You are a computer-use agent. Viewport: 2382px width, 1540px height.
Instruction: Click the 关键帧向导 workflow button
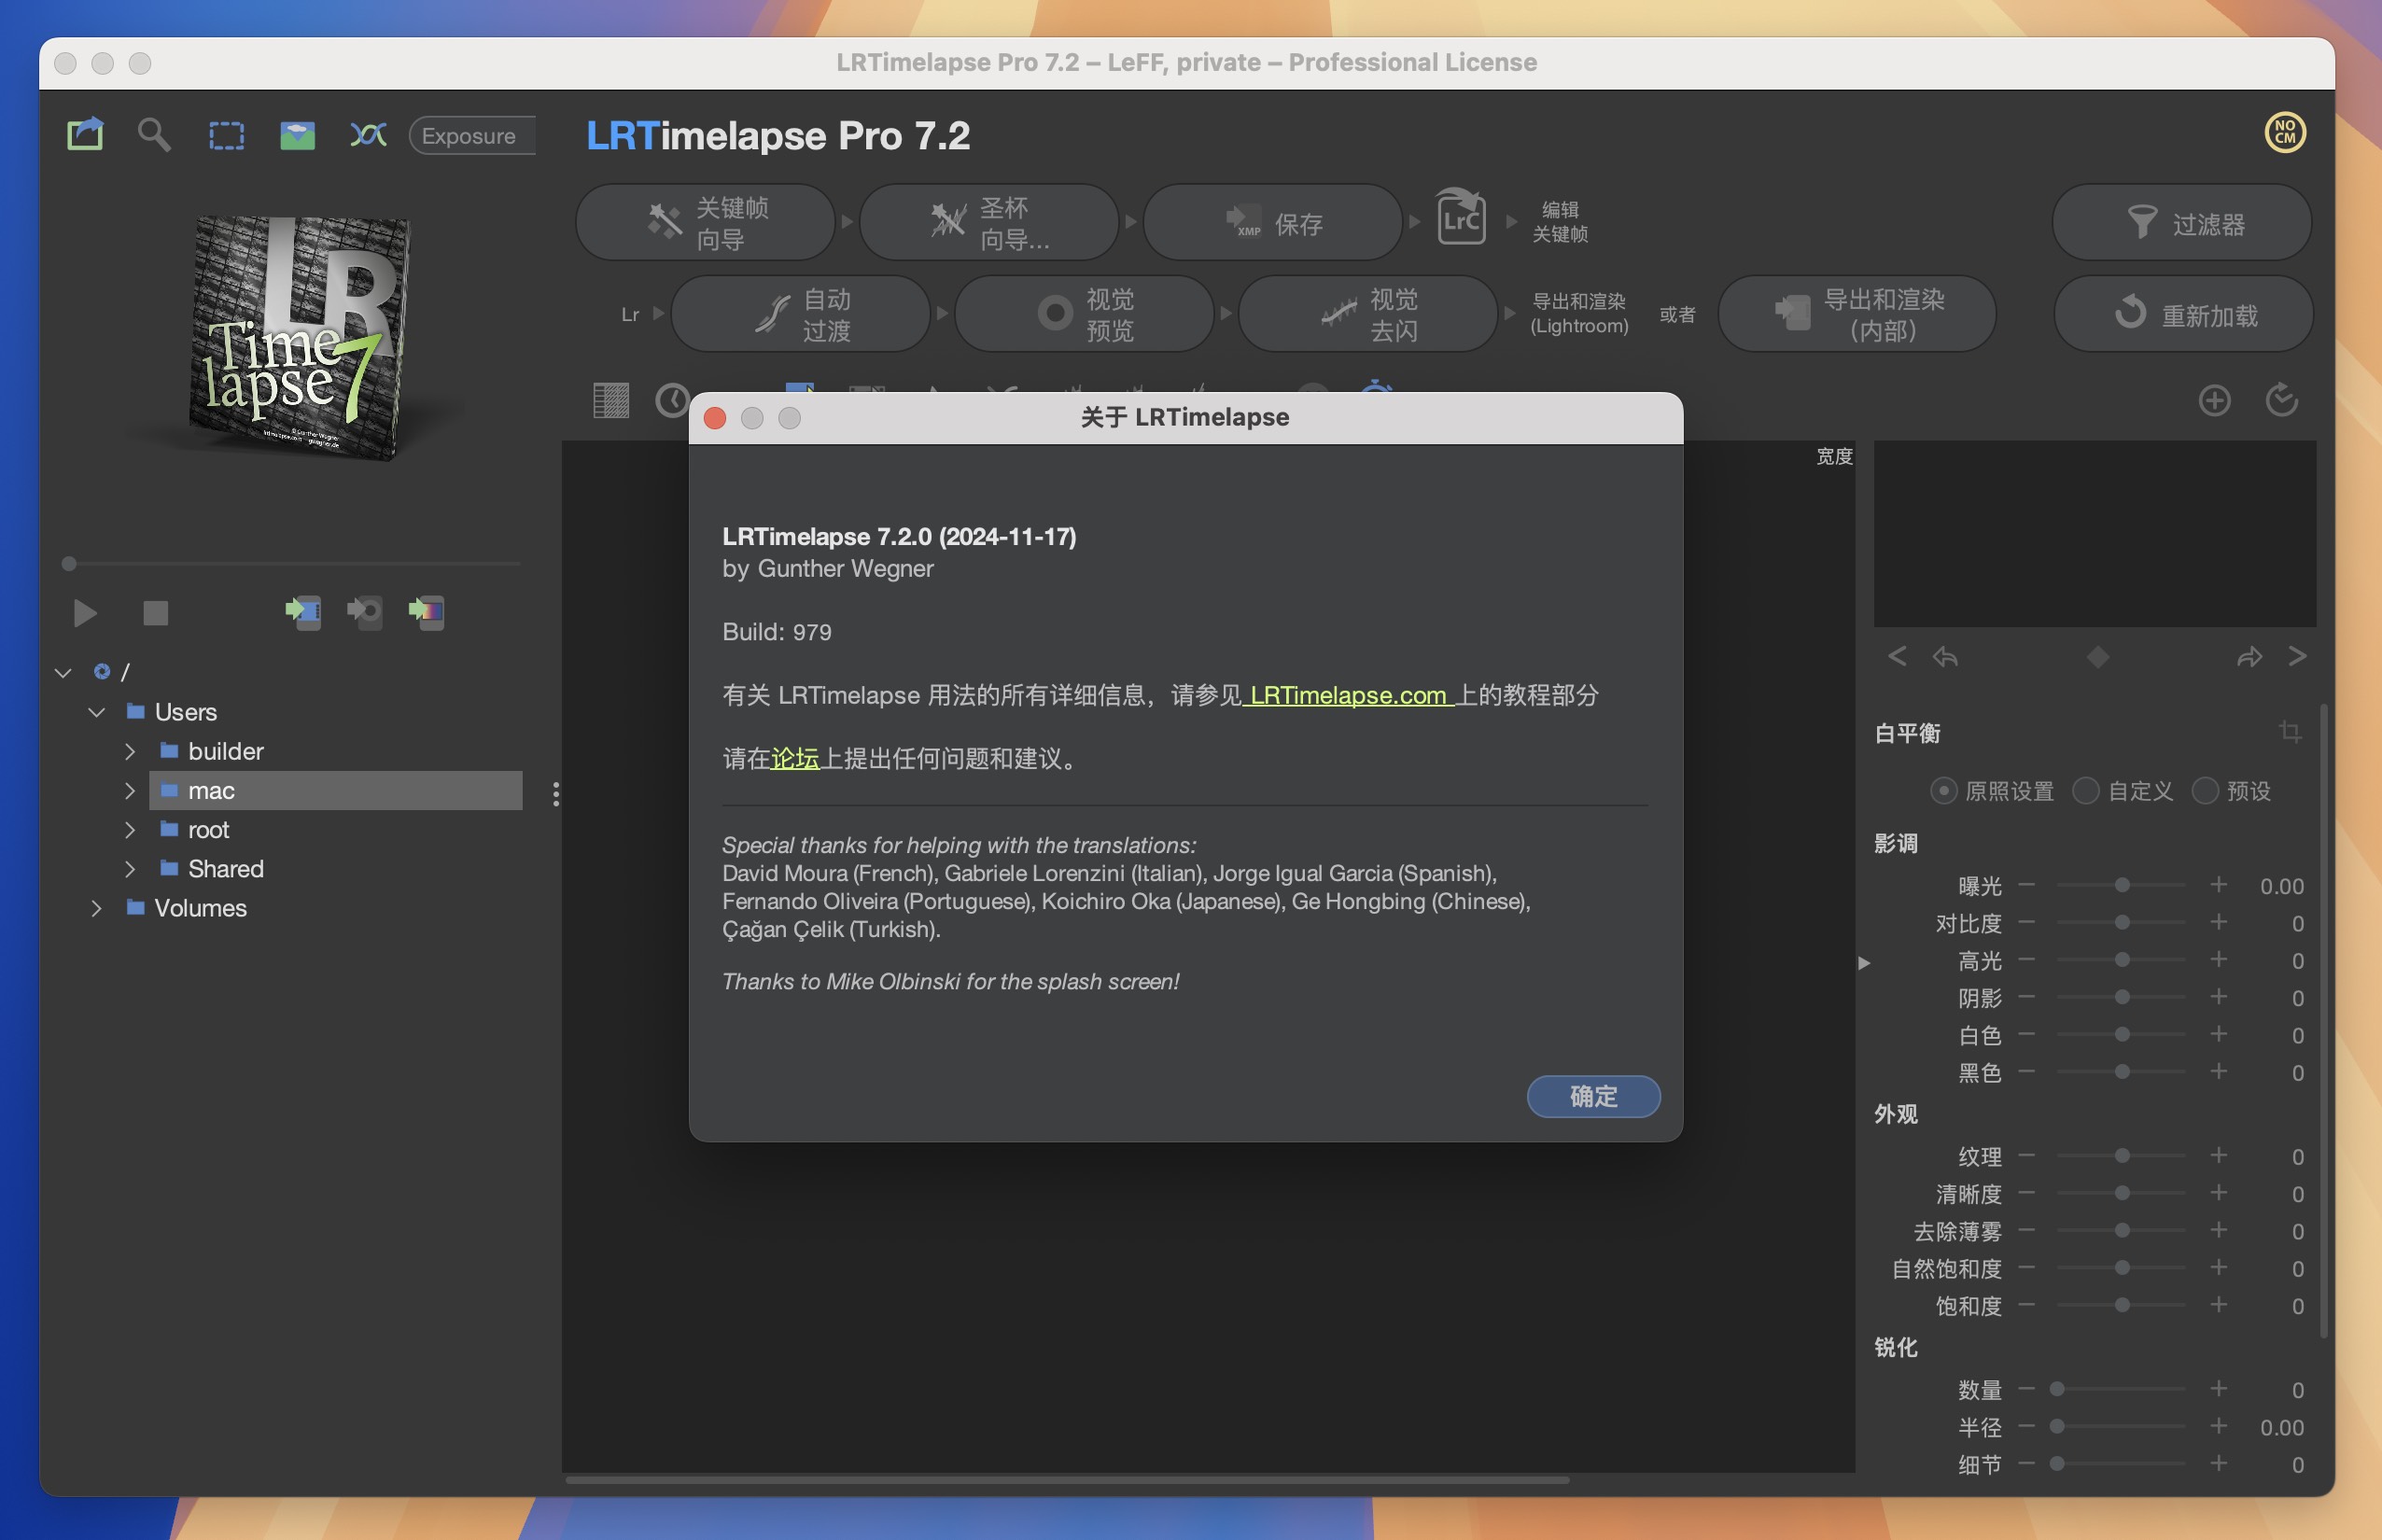click(x=705, y=222)
